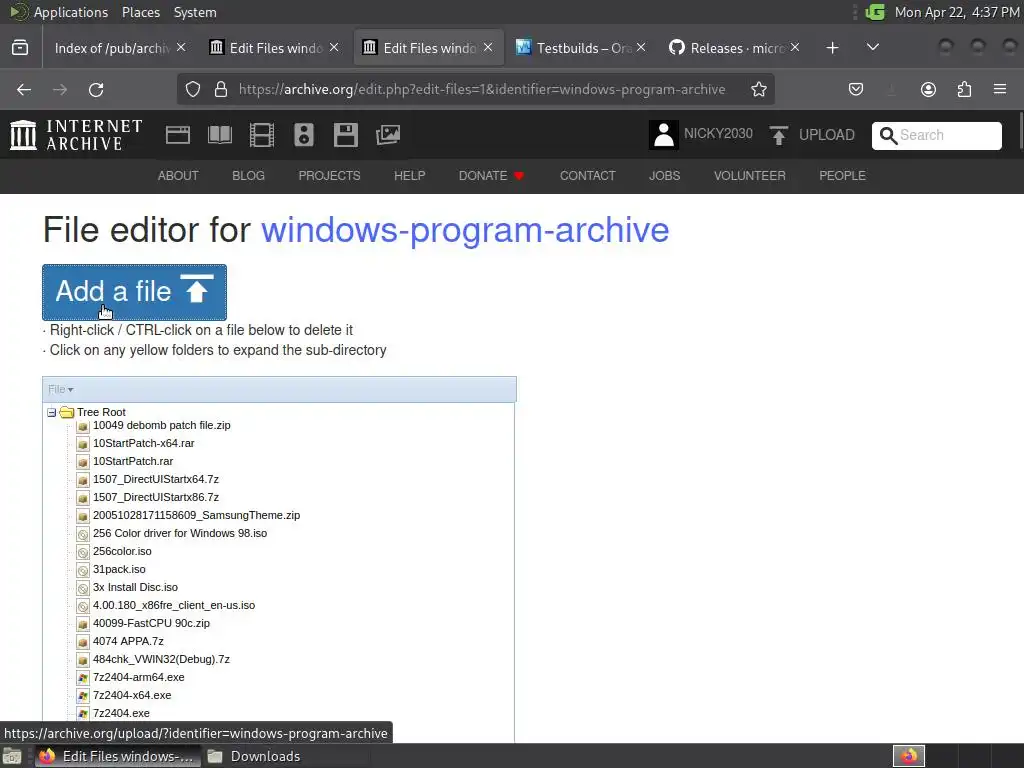Click the icon of 256color.iso

[x=82, y=552]
